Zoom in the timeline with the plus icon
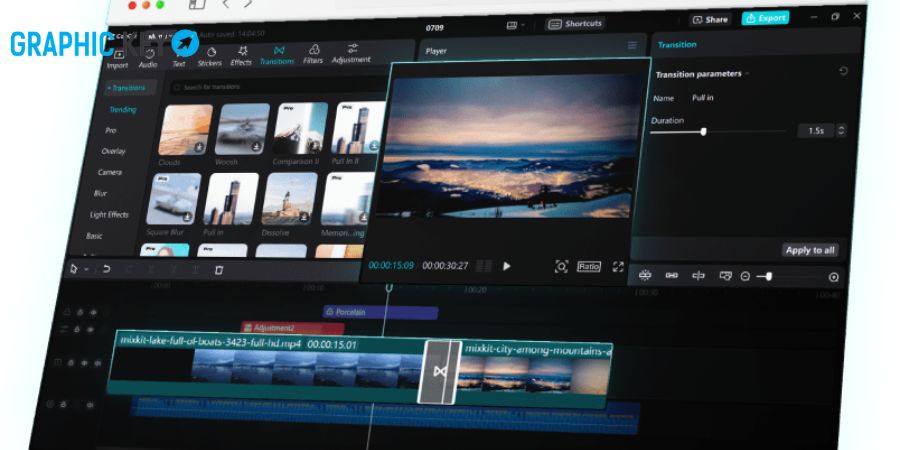 pyautogui.click(x=833, y=277)
